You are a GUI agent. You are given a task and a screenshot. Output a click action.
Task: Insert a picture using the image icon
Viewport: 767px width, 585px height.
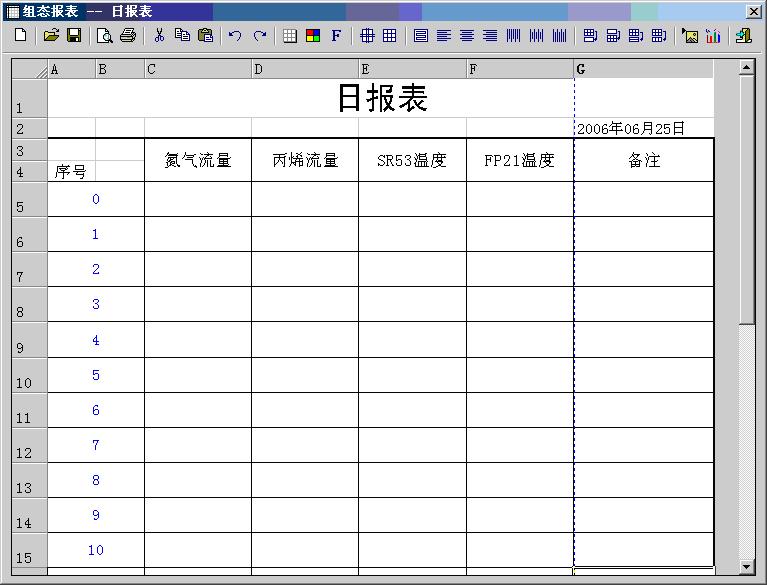coord(690,35)
